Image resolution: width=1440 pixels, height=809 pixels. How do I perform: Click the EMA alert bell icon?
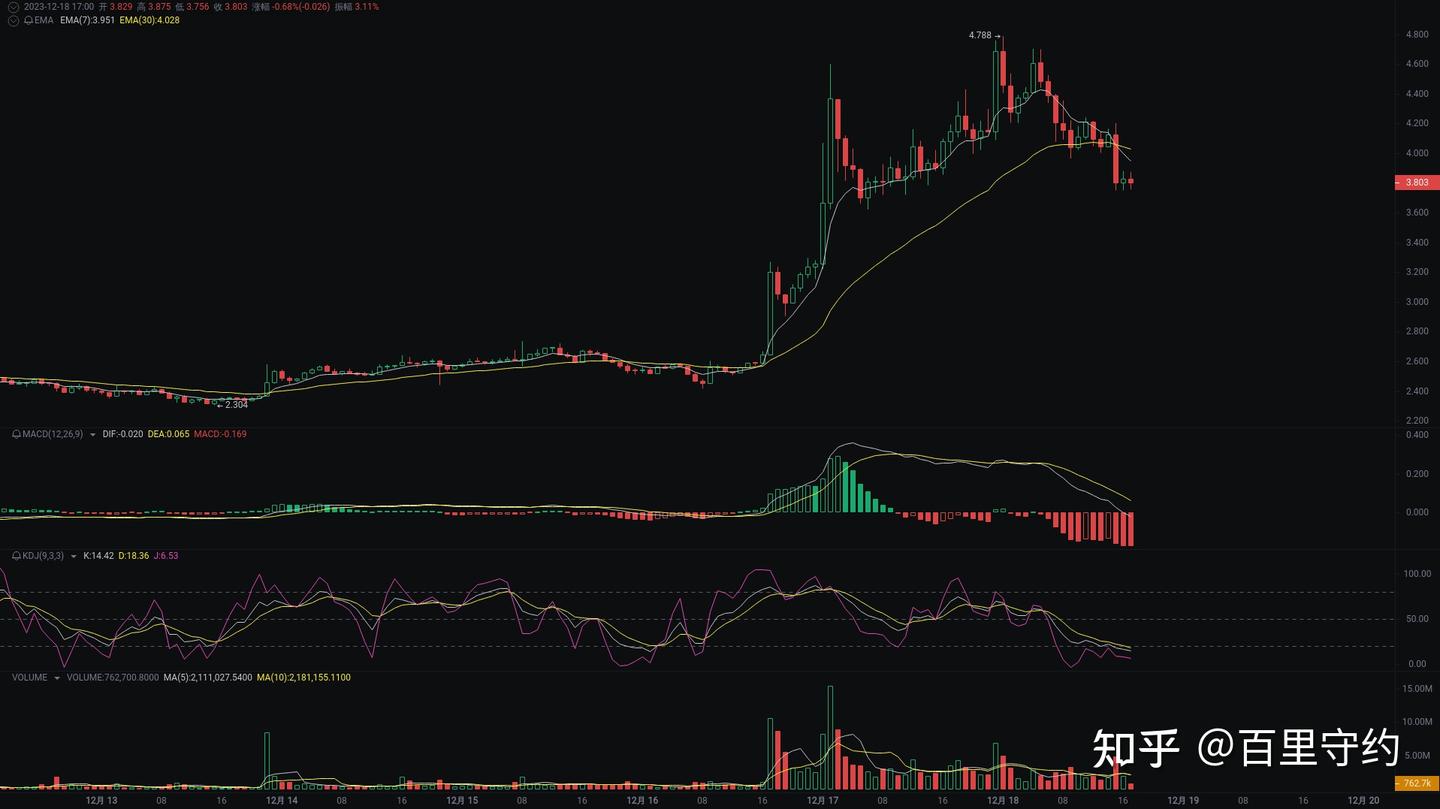(28, 20)
